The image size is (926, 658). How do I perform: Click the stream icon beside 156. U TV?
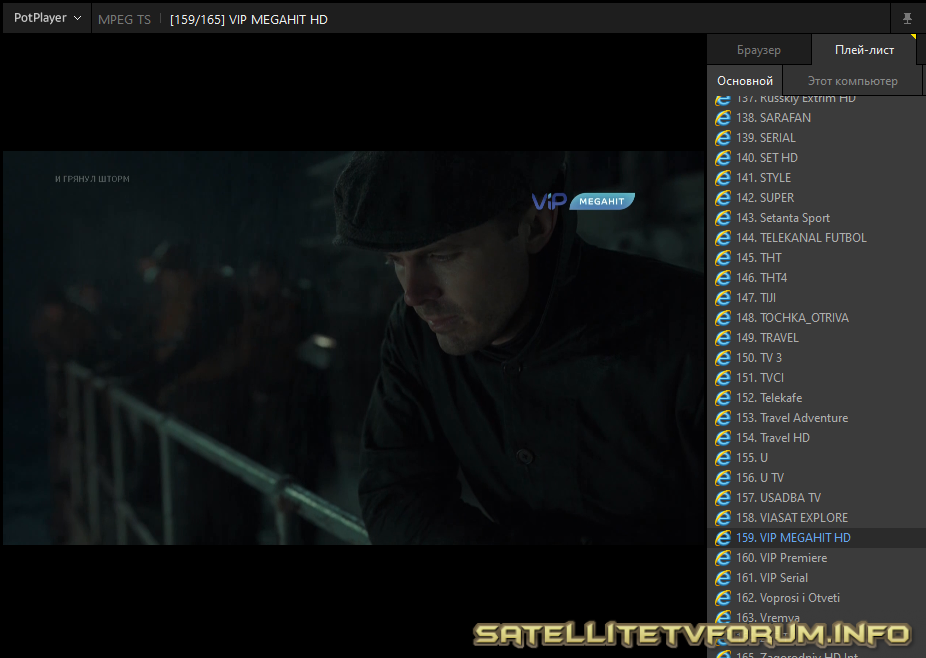pyautogui.click(x=723, y=478)
